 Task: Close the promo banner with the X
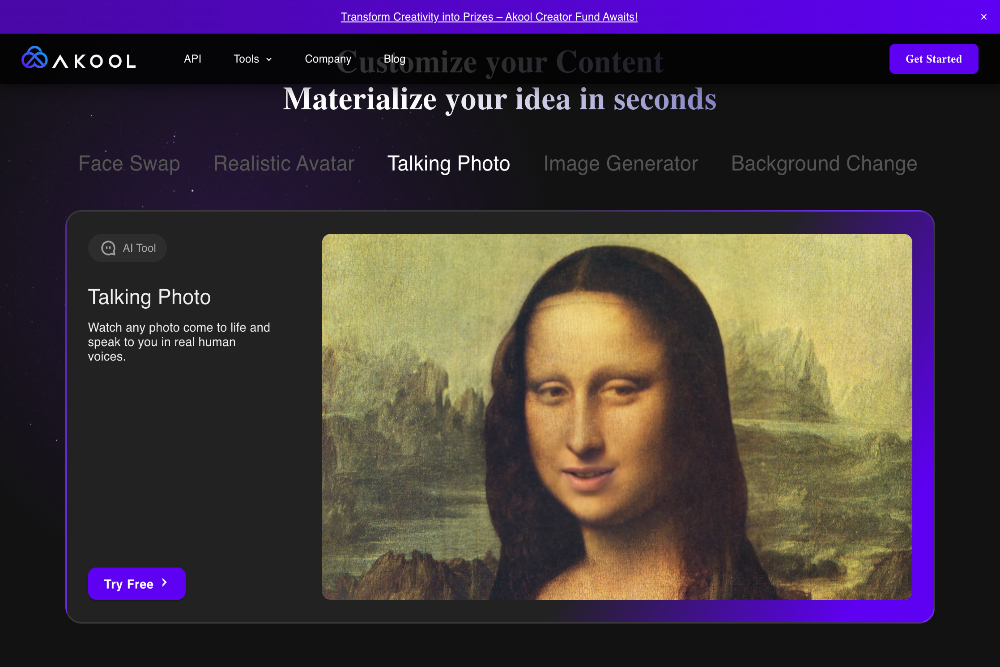click(x=983, y=17)
